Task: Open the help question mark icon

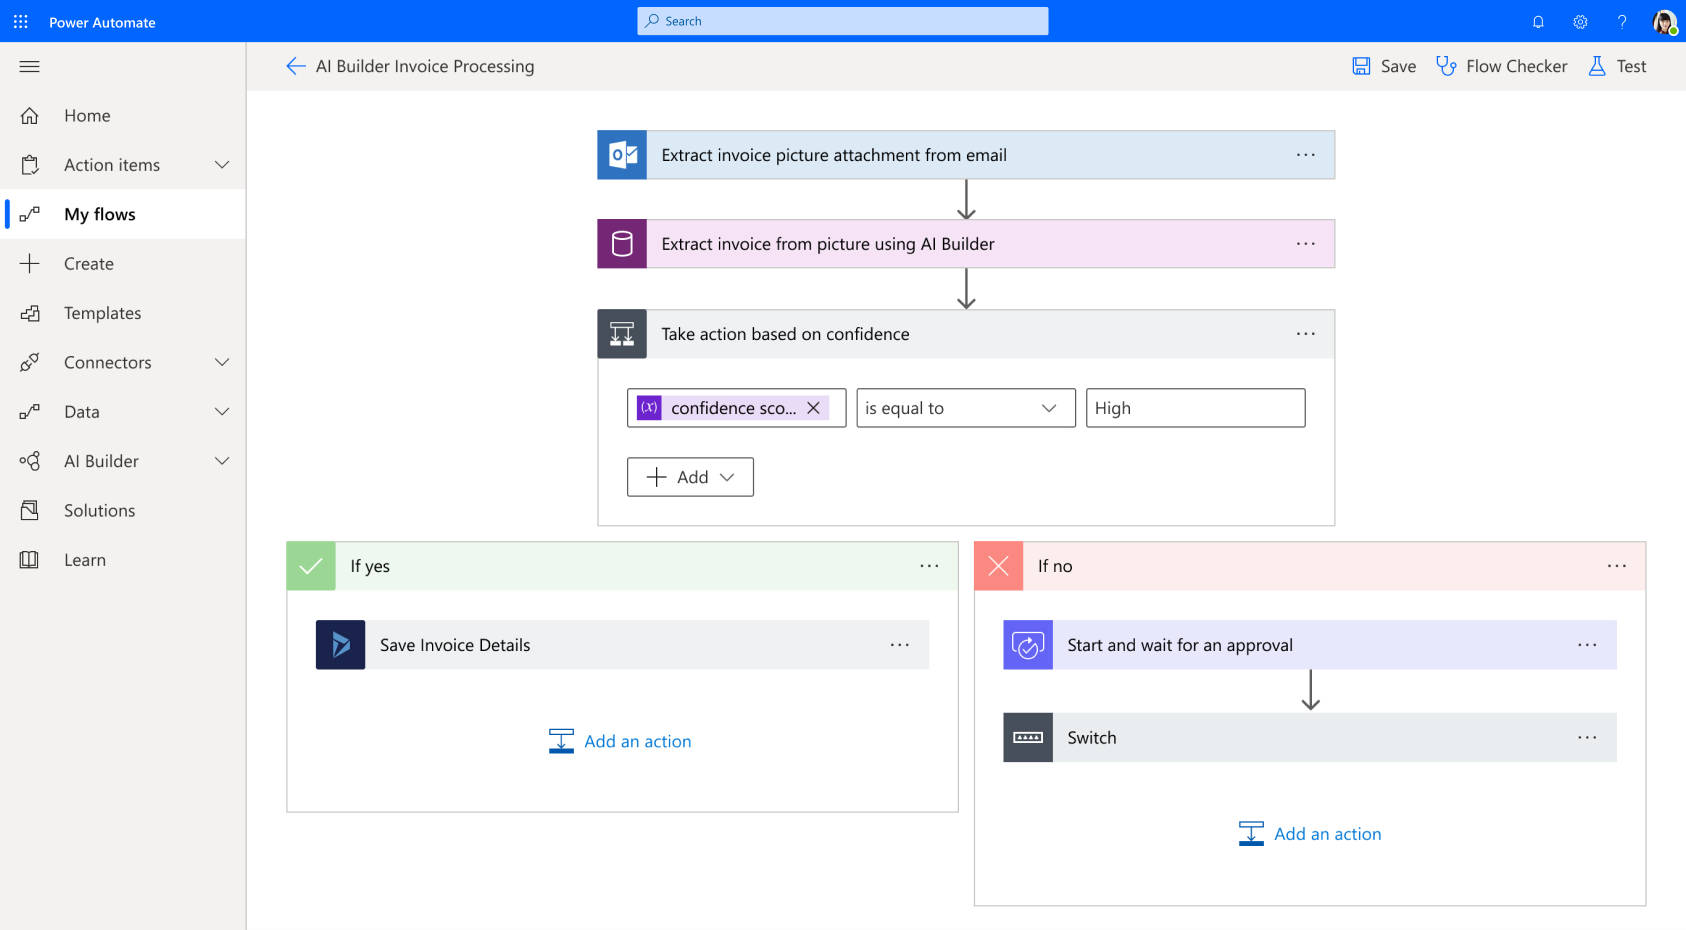Action: (x=1622, y=21)
